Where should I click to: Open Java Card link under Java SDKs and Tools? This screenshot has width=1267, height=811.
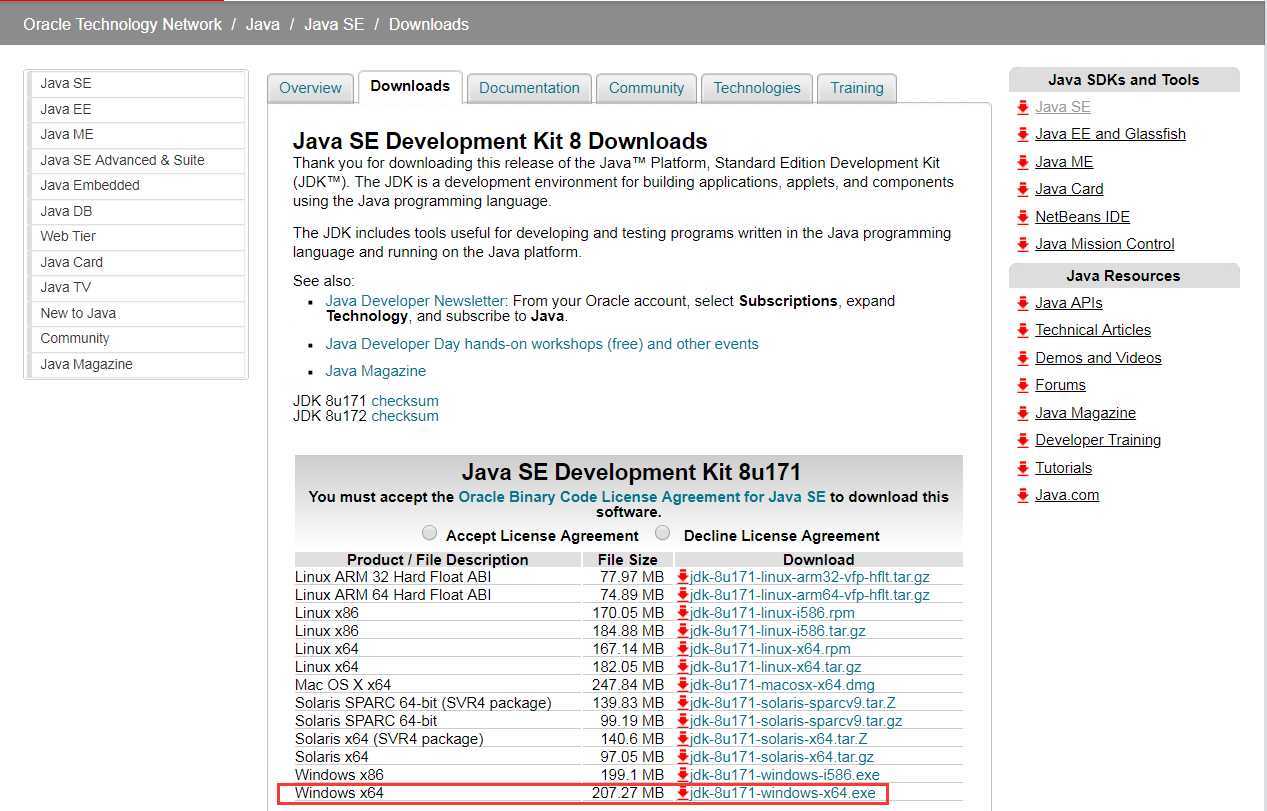(1069, 189)
